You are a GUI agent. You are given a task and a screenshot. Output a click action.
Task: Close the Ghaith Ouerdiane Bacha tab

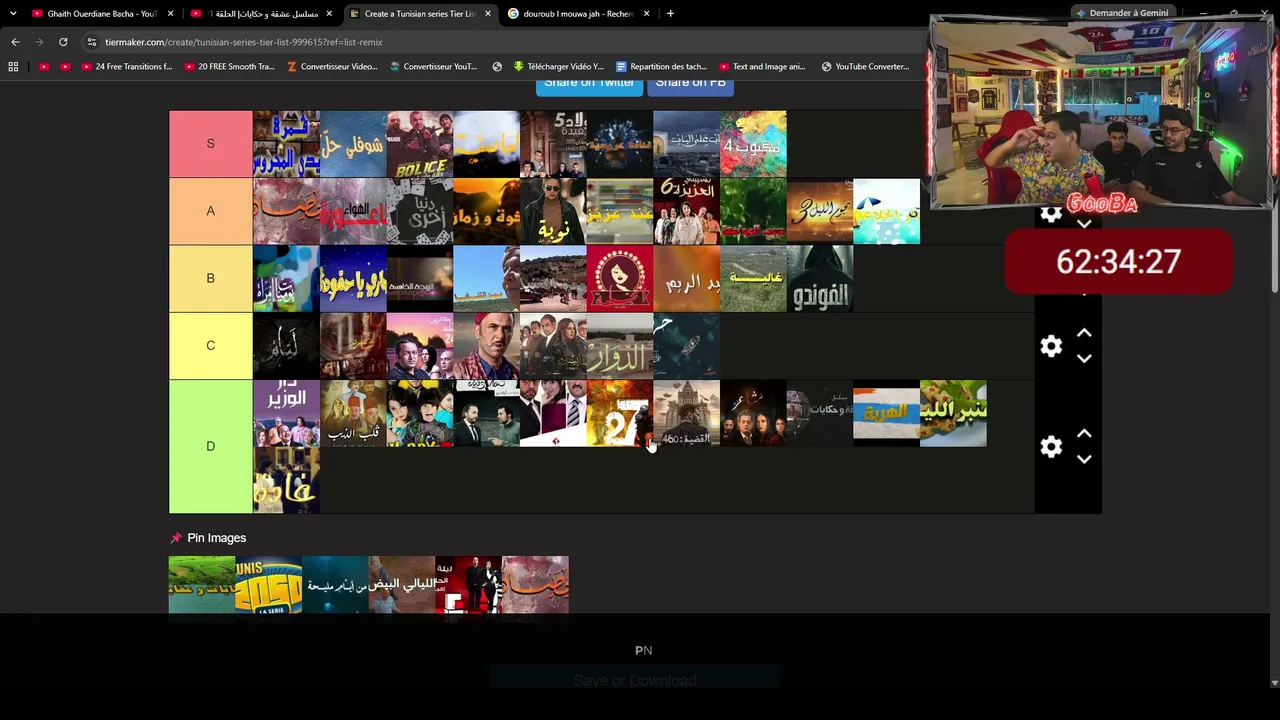(x=171, y=14)
